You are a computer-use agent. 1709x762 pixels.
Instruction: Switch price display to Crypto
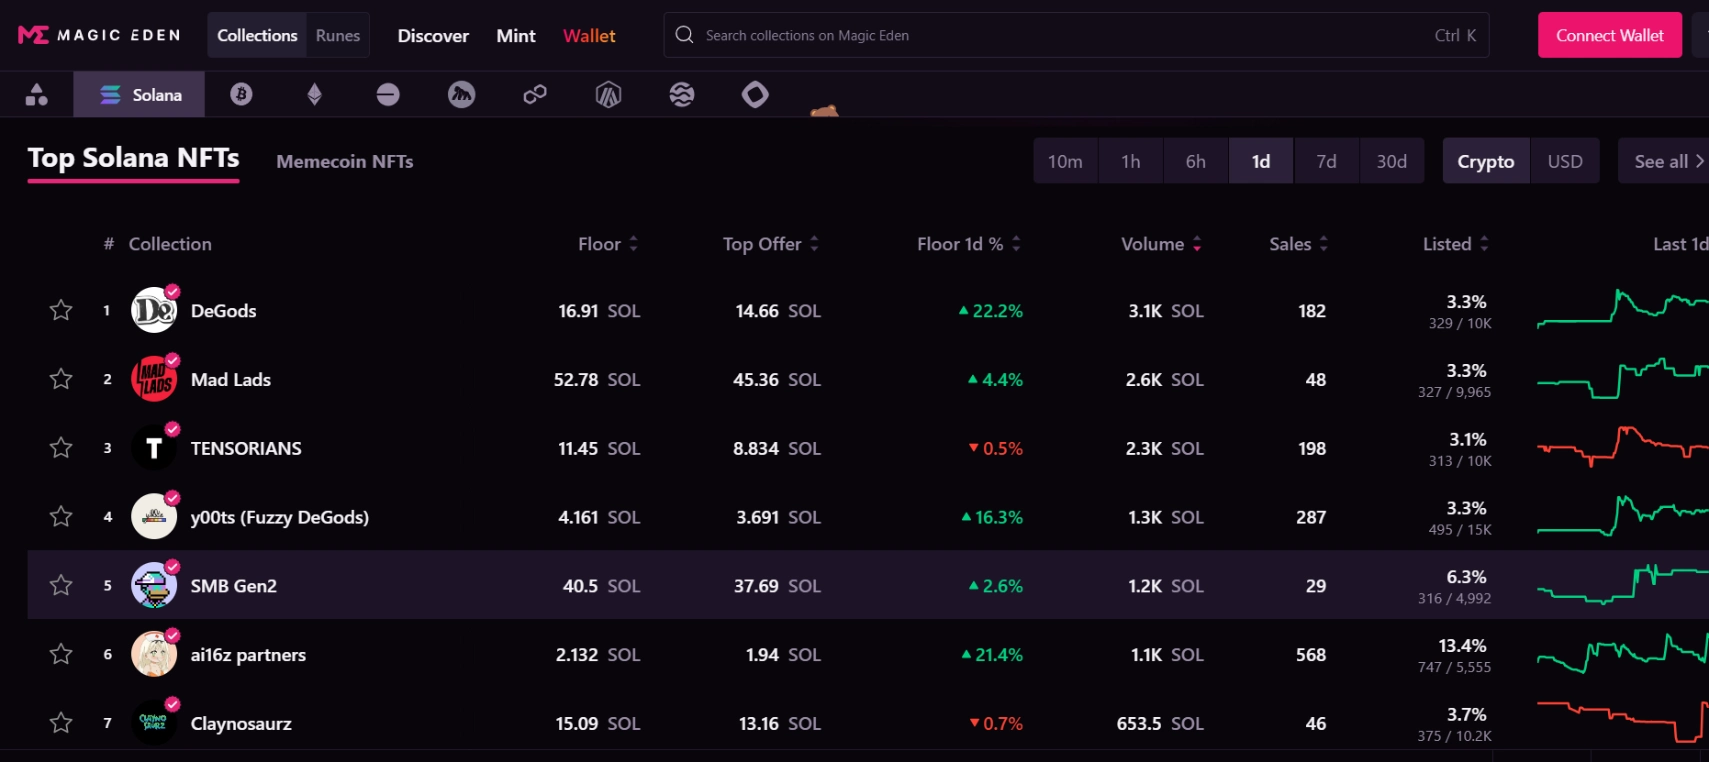(x=1486, y=161)
